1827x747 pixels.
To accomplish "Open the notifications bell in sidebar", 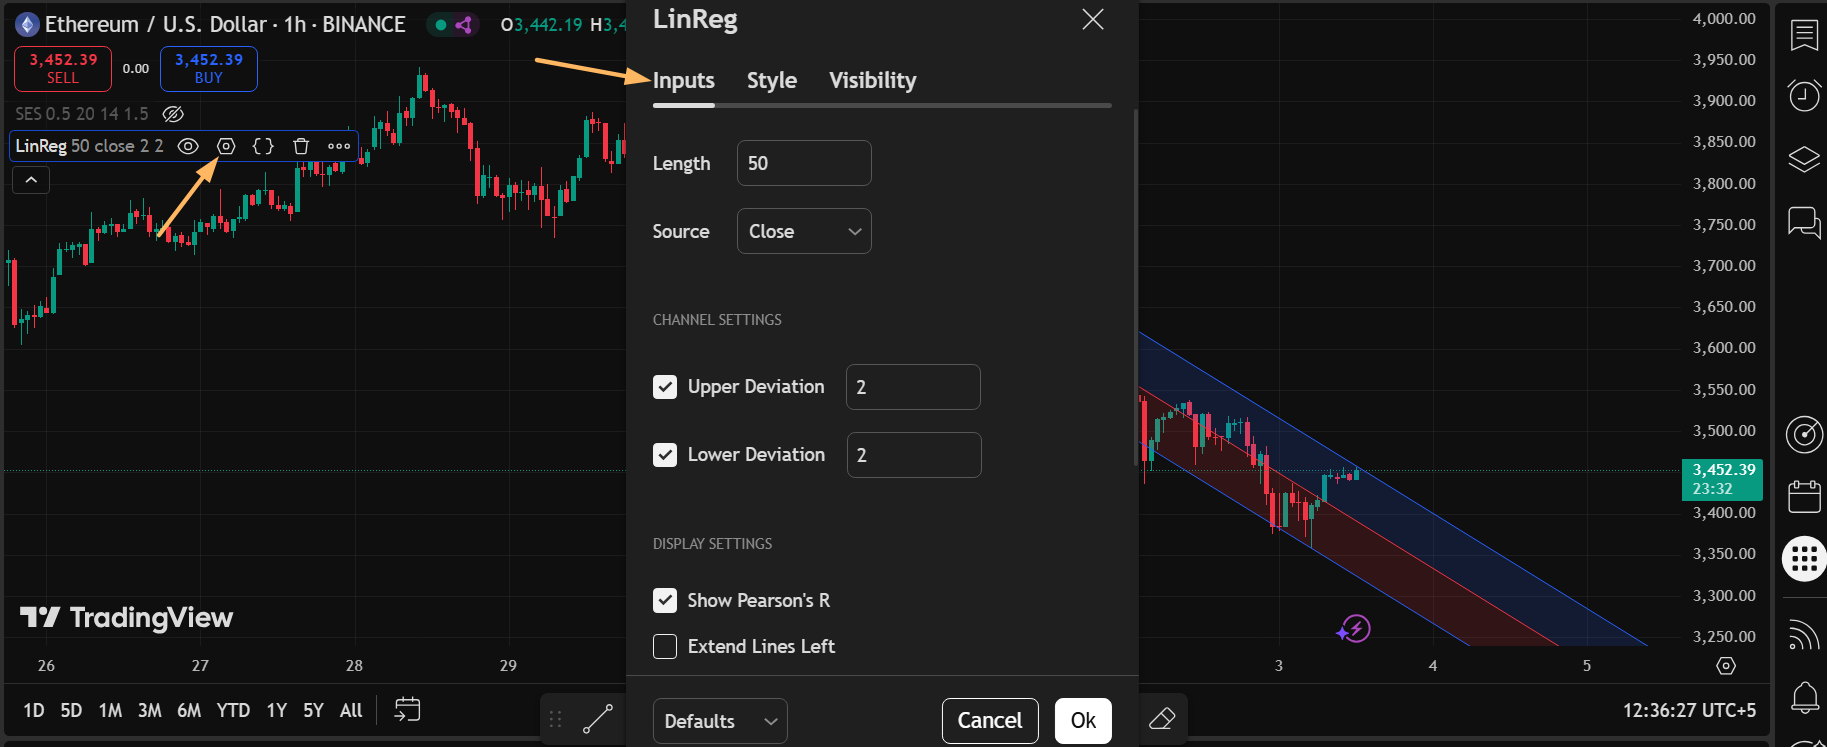I will pos(1804,697).
